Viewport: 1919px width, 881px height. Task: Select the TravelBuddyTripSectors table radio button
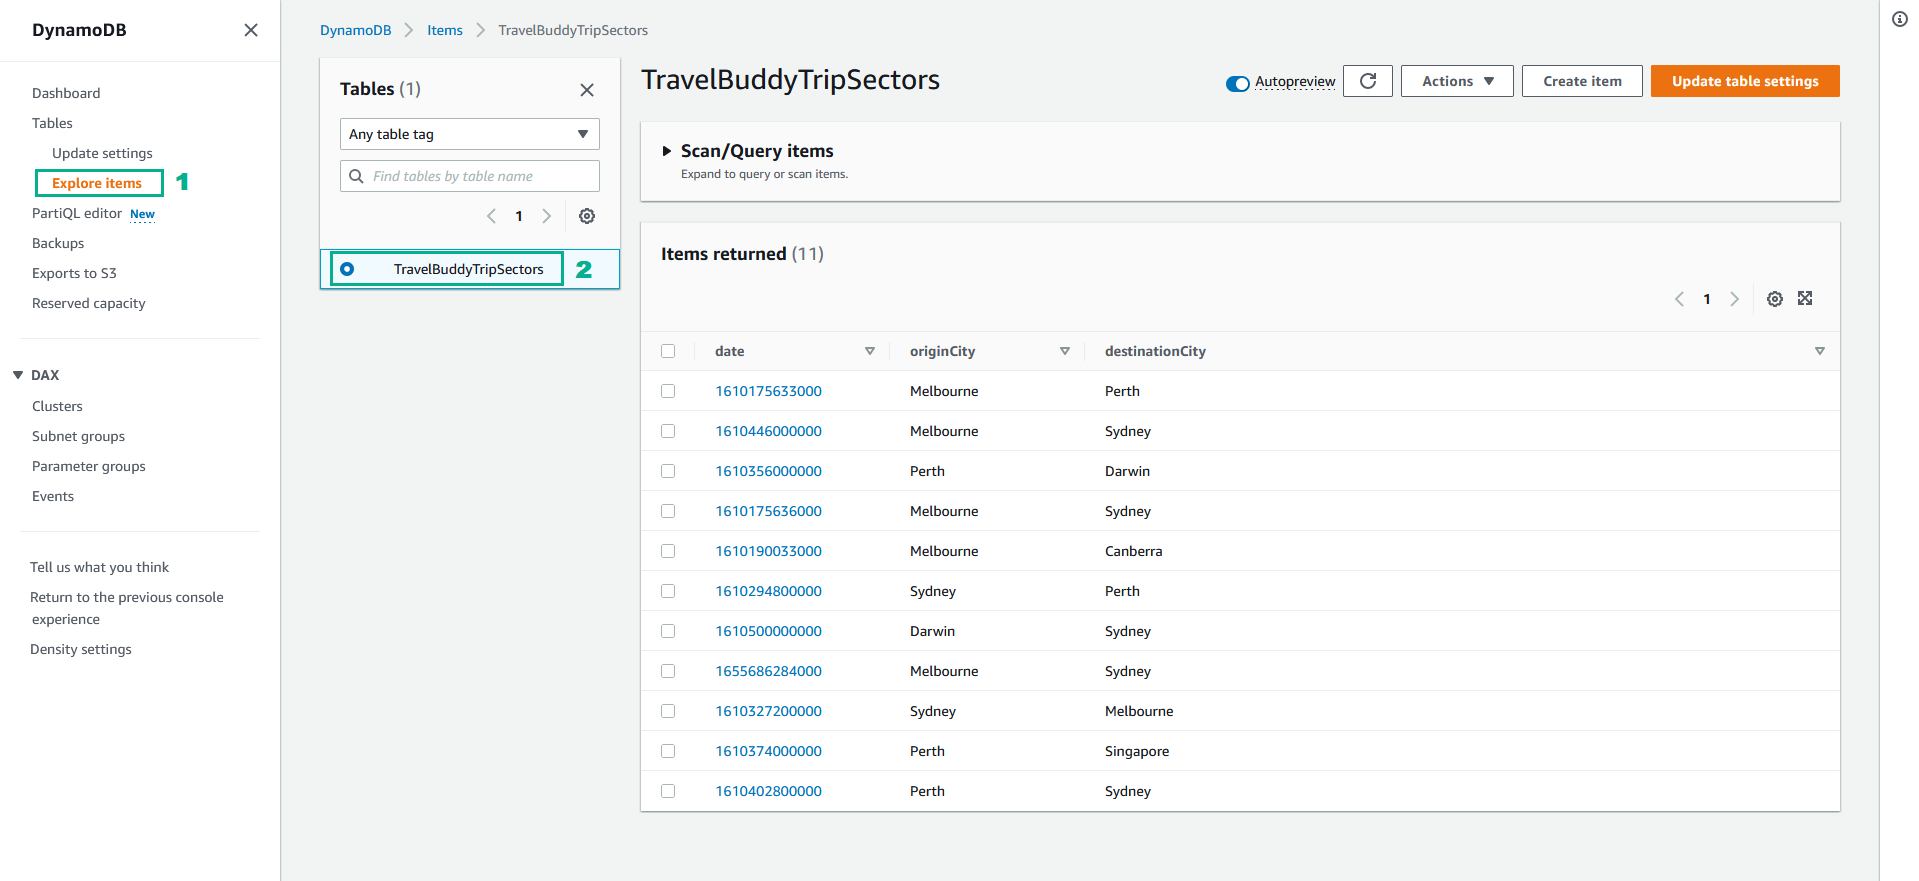tap(347, 269)
